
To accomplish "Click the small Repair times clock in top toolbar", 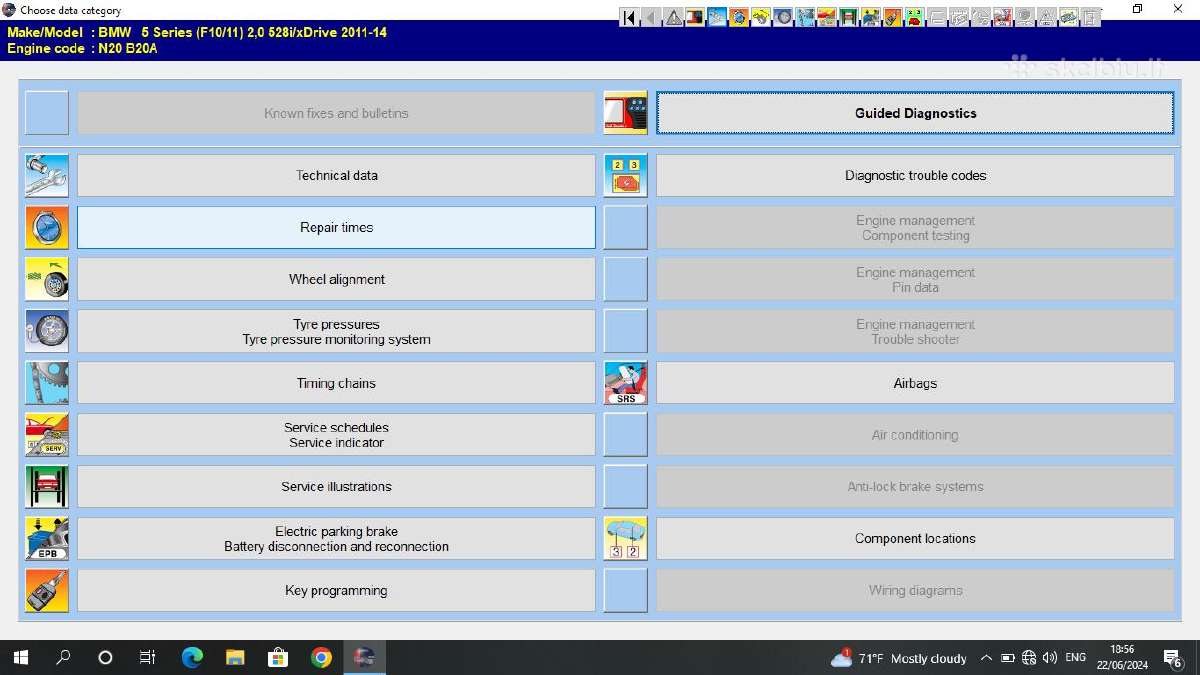I will pyautogui.click(x=738, y=17).
